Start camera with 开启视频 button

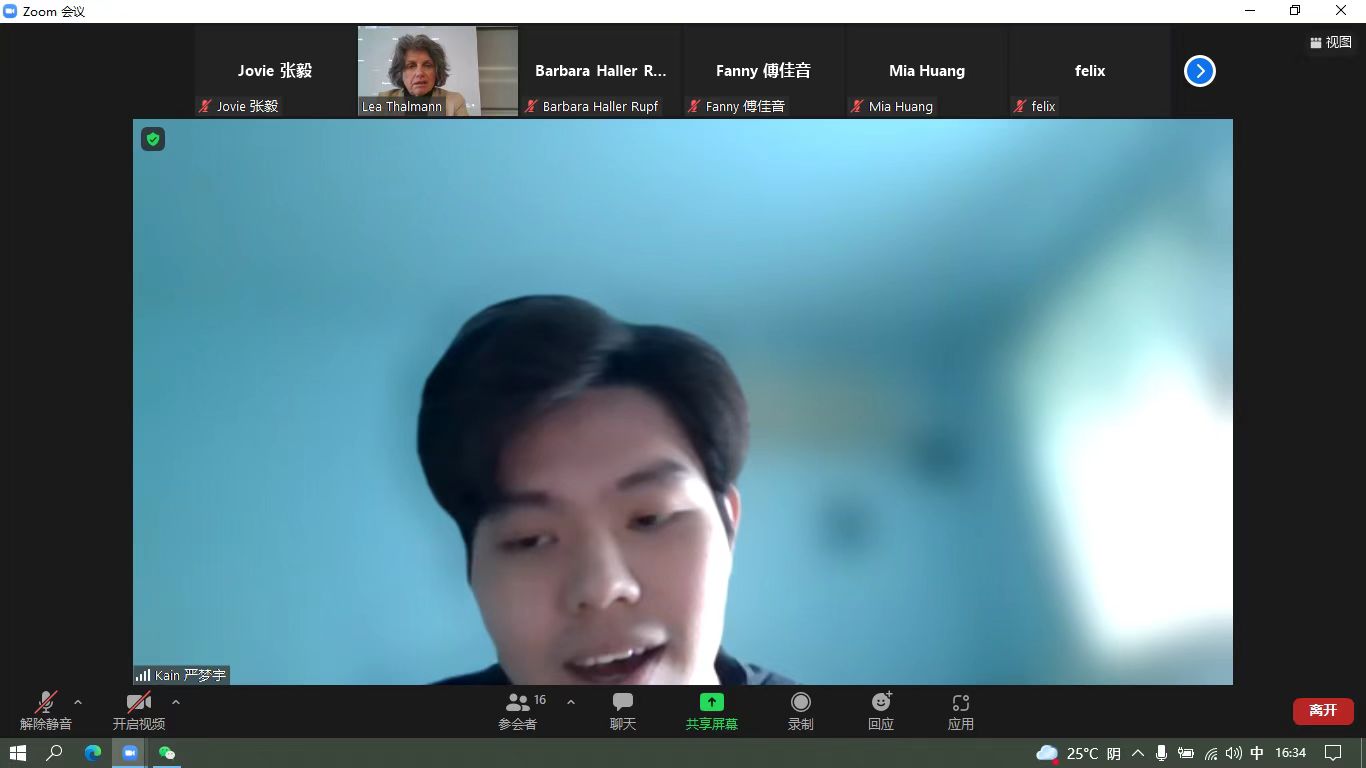139,711
